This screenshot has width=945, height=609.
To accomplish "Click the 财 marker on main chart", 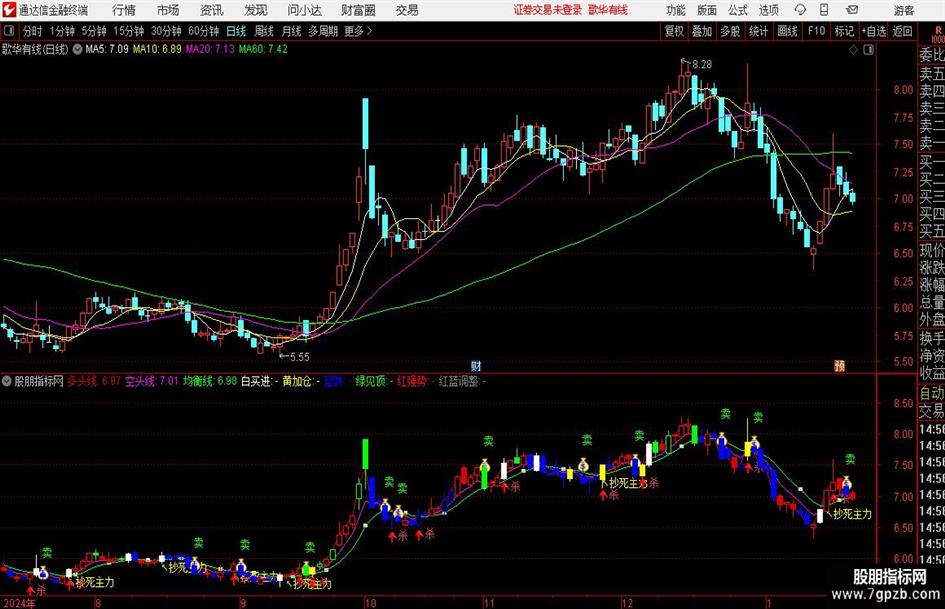I will [476, 365].
